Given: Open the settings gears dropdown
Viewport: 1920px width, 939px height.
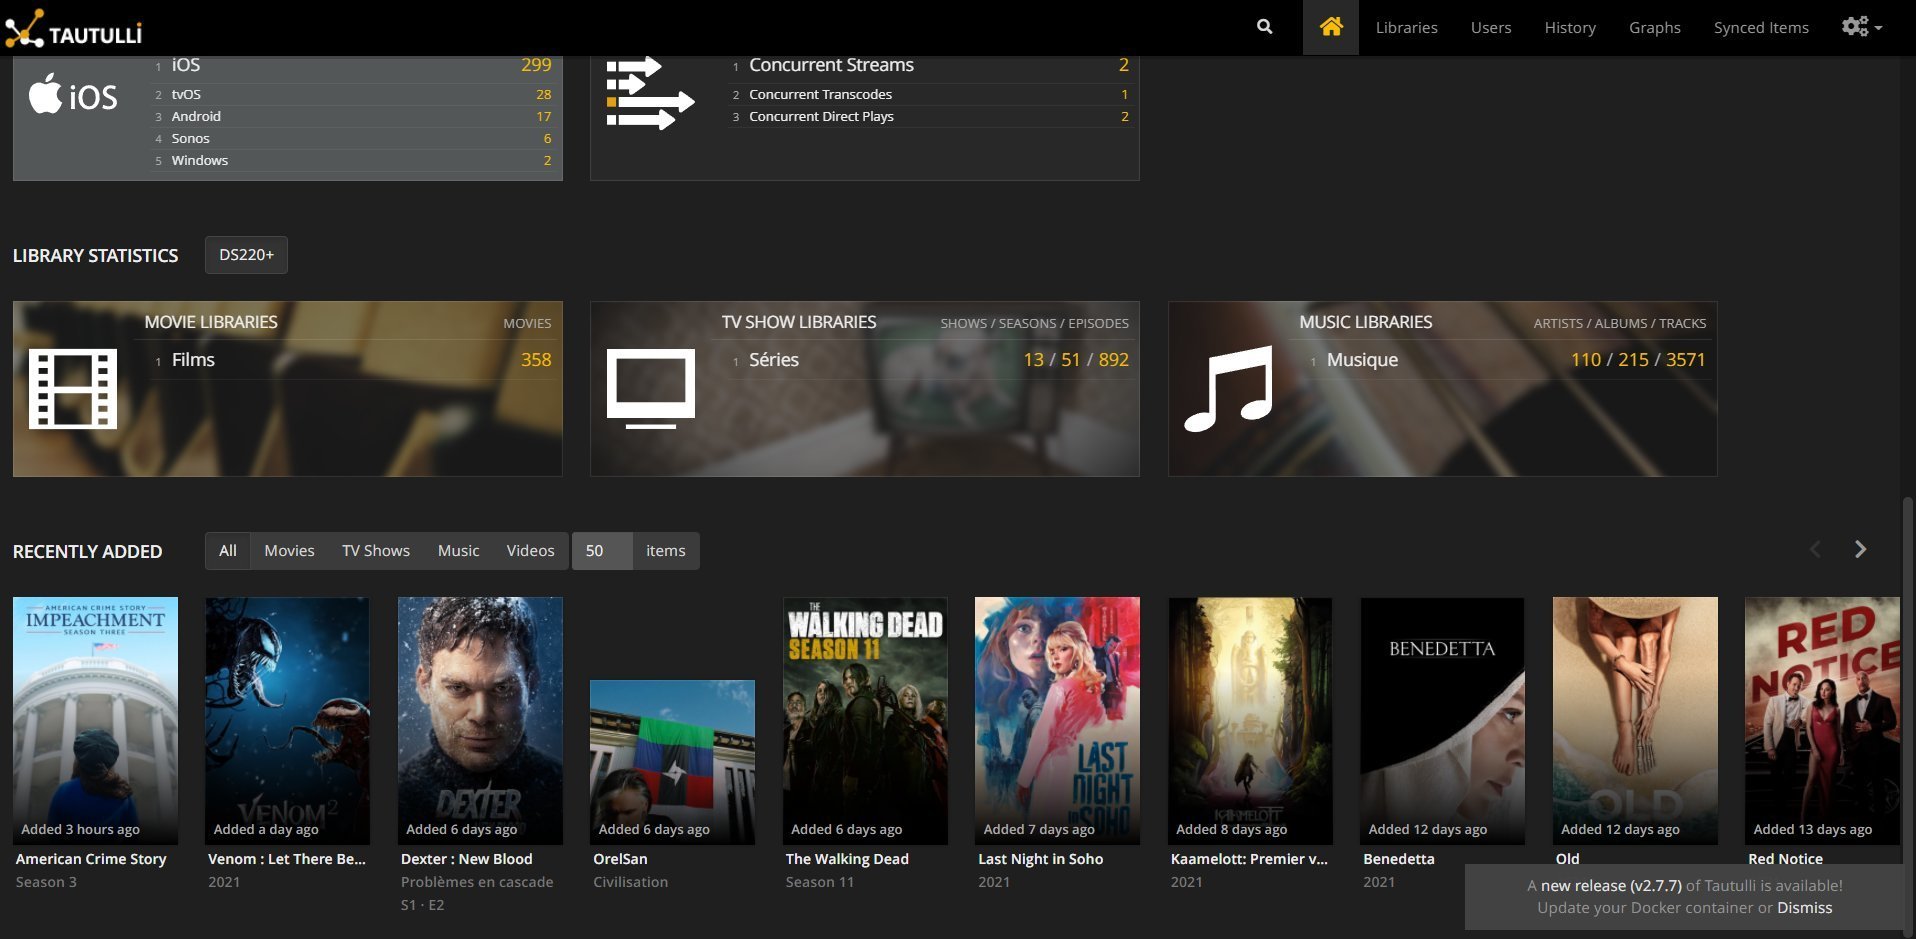Looking at the screenshot, I should [1862, 27].
